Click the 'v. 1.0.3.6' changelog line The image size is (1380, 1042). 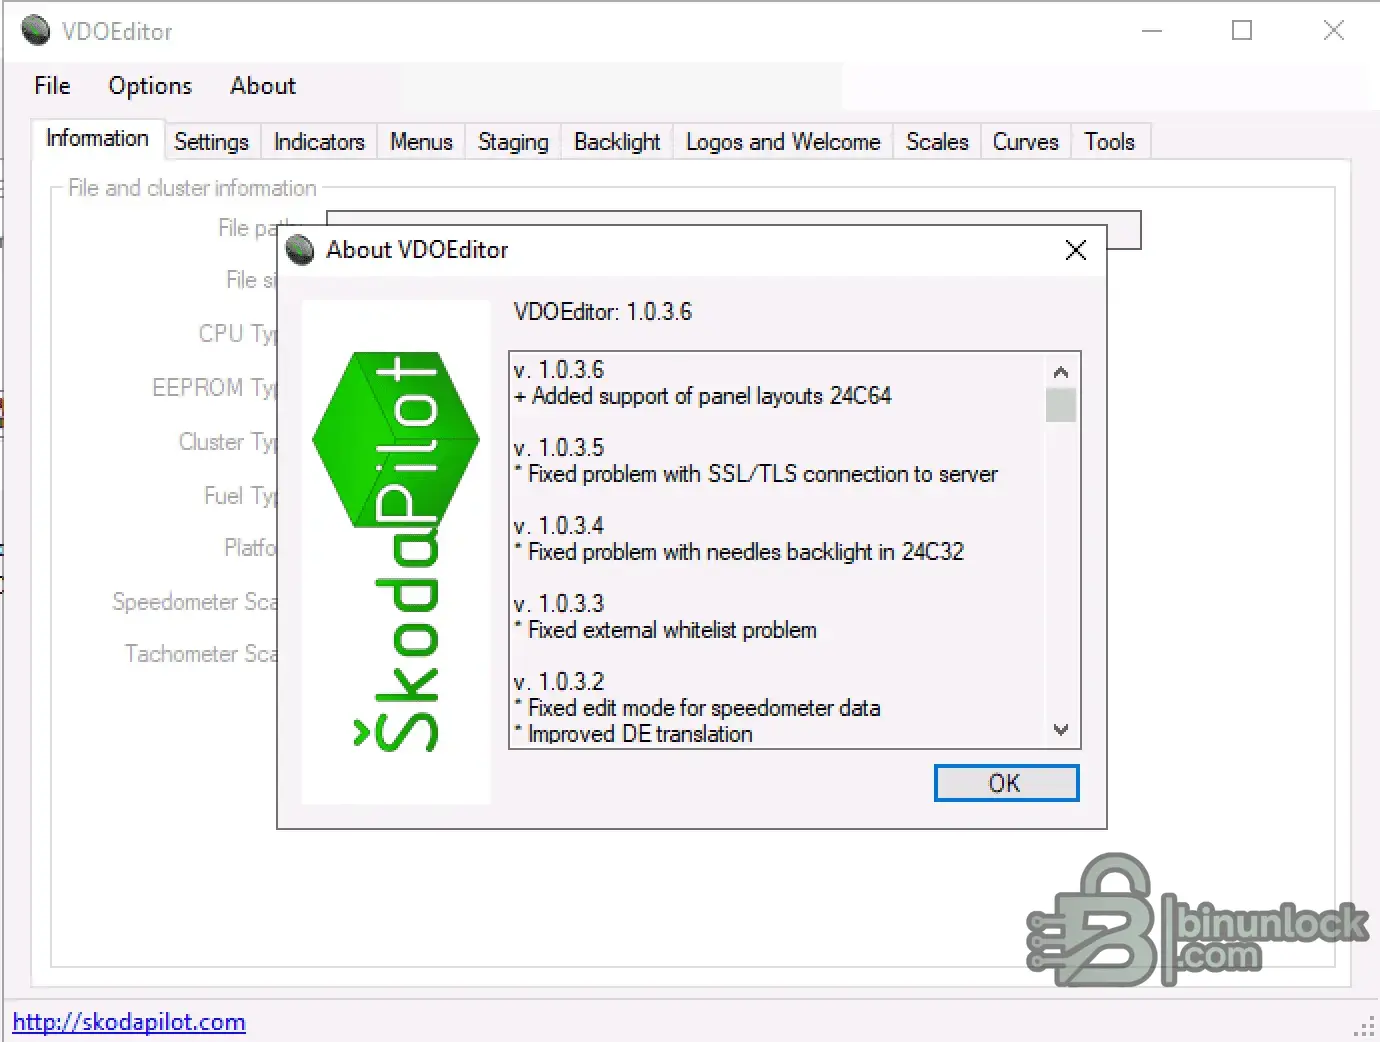(x=559, y=370)
